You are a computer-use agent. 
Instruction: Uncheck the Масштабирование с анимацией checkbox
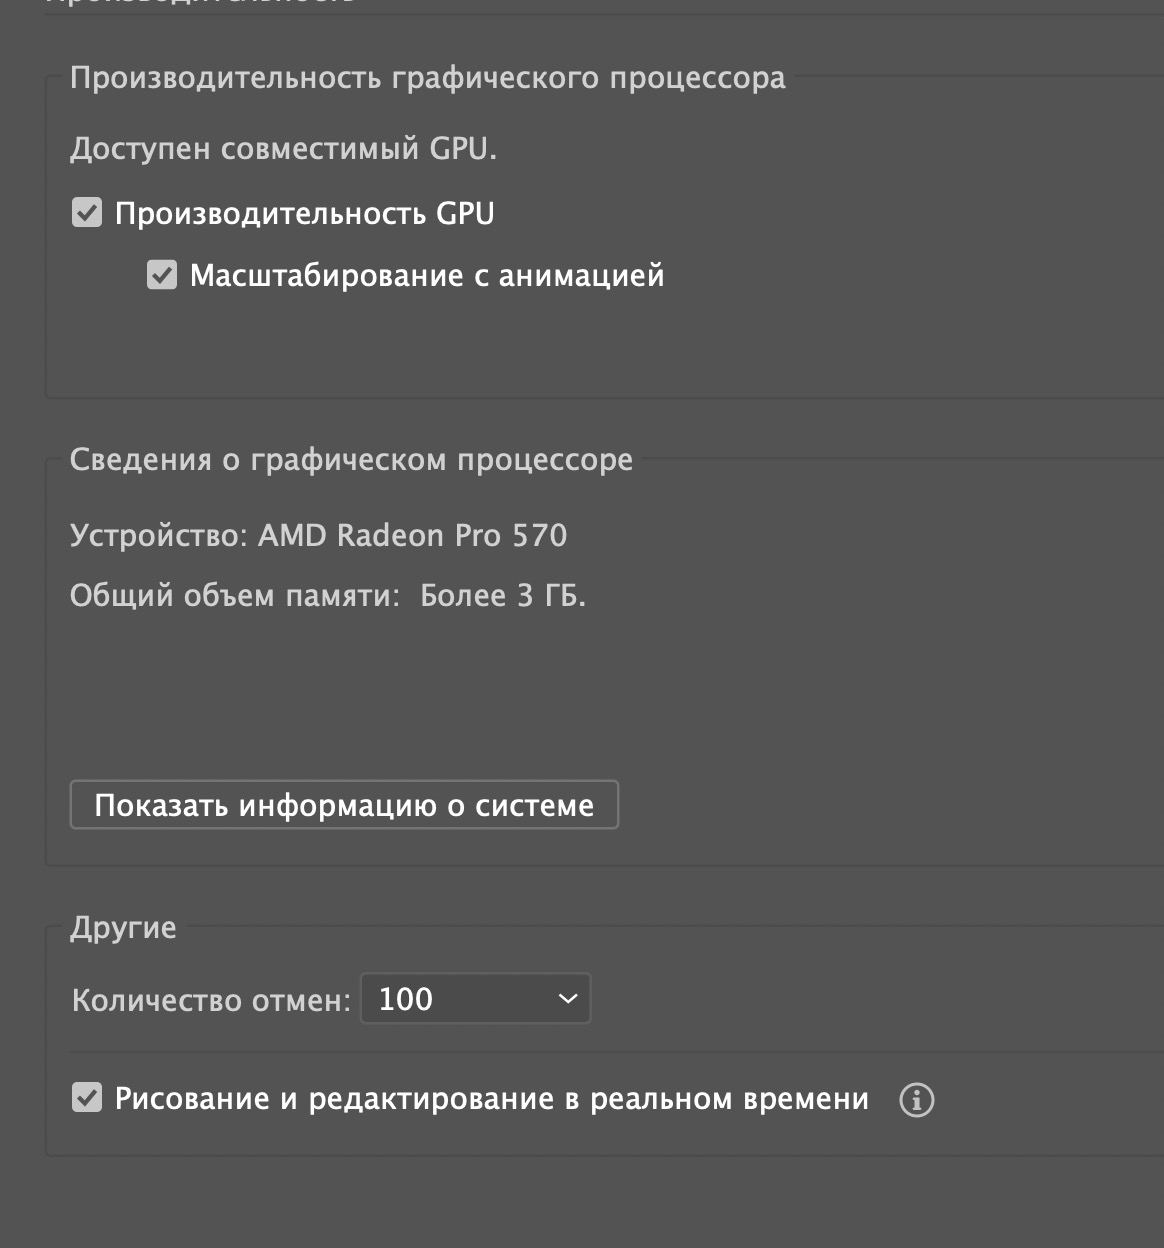tap(162, 275)
